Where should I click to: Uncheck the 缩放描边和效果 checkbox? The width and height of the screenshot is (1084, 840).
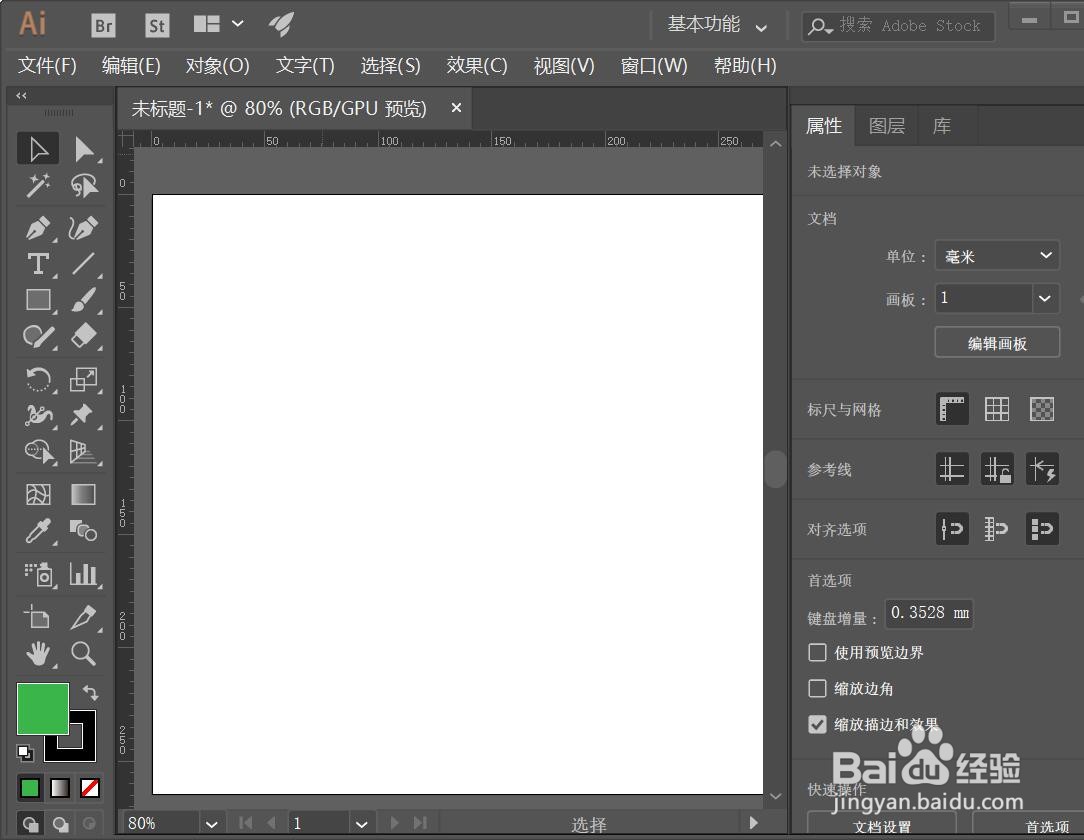pyautogui.click(x=817, y=725)
